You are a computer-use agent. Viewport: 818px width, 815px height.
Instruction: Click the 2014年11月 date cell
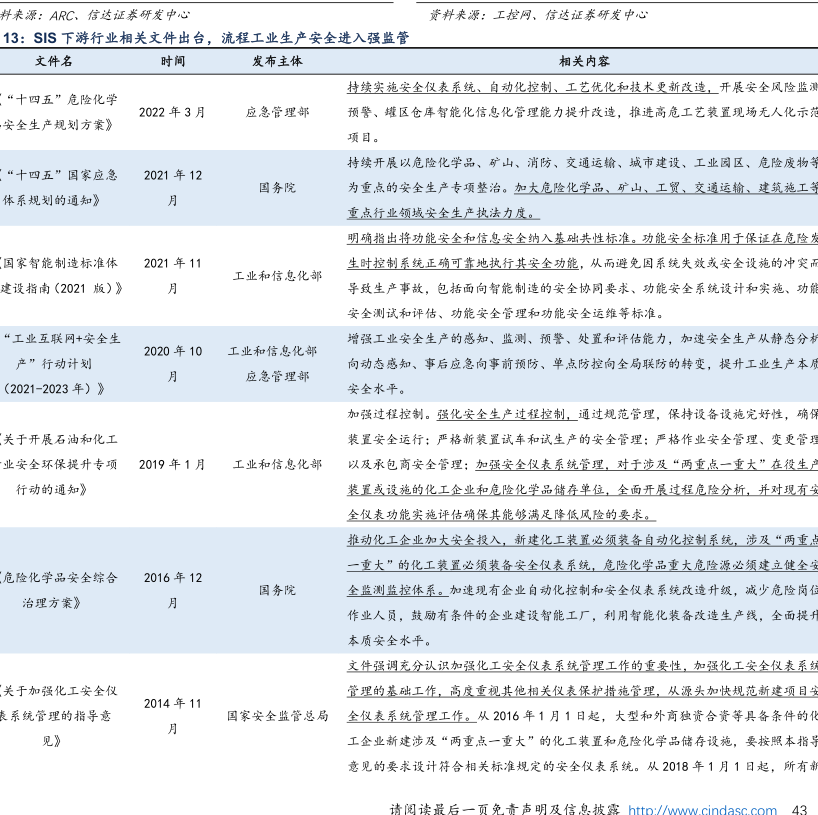[x=172, y=716]
